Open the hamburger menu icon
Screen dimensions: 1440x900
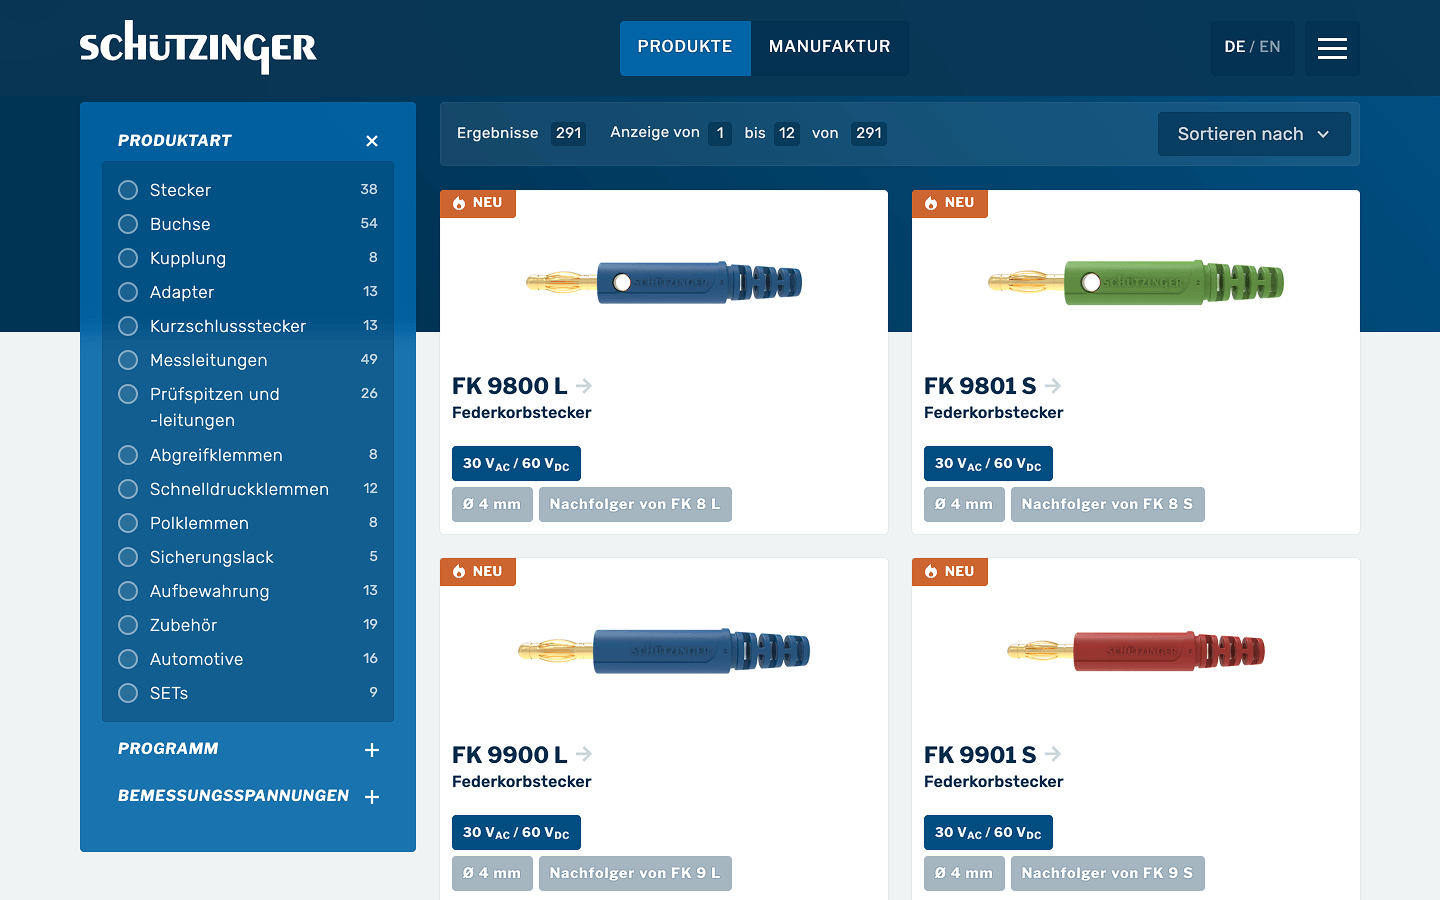[x=1332, y=48]
